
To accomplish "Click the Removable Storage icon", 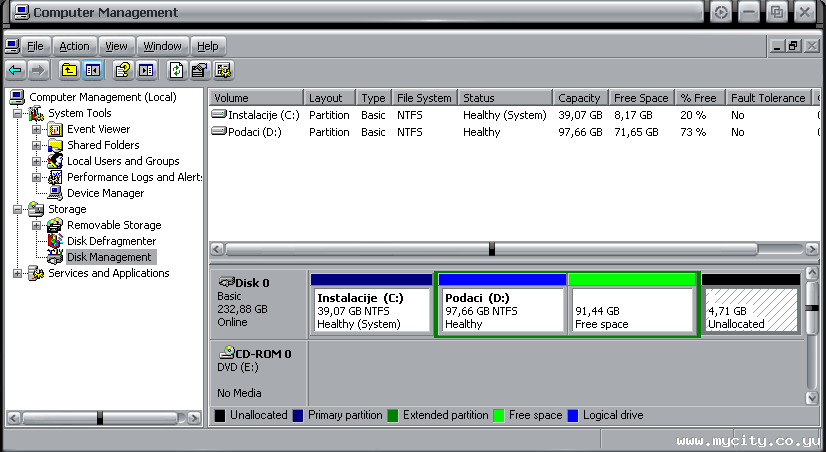I will tap(55, 225).
